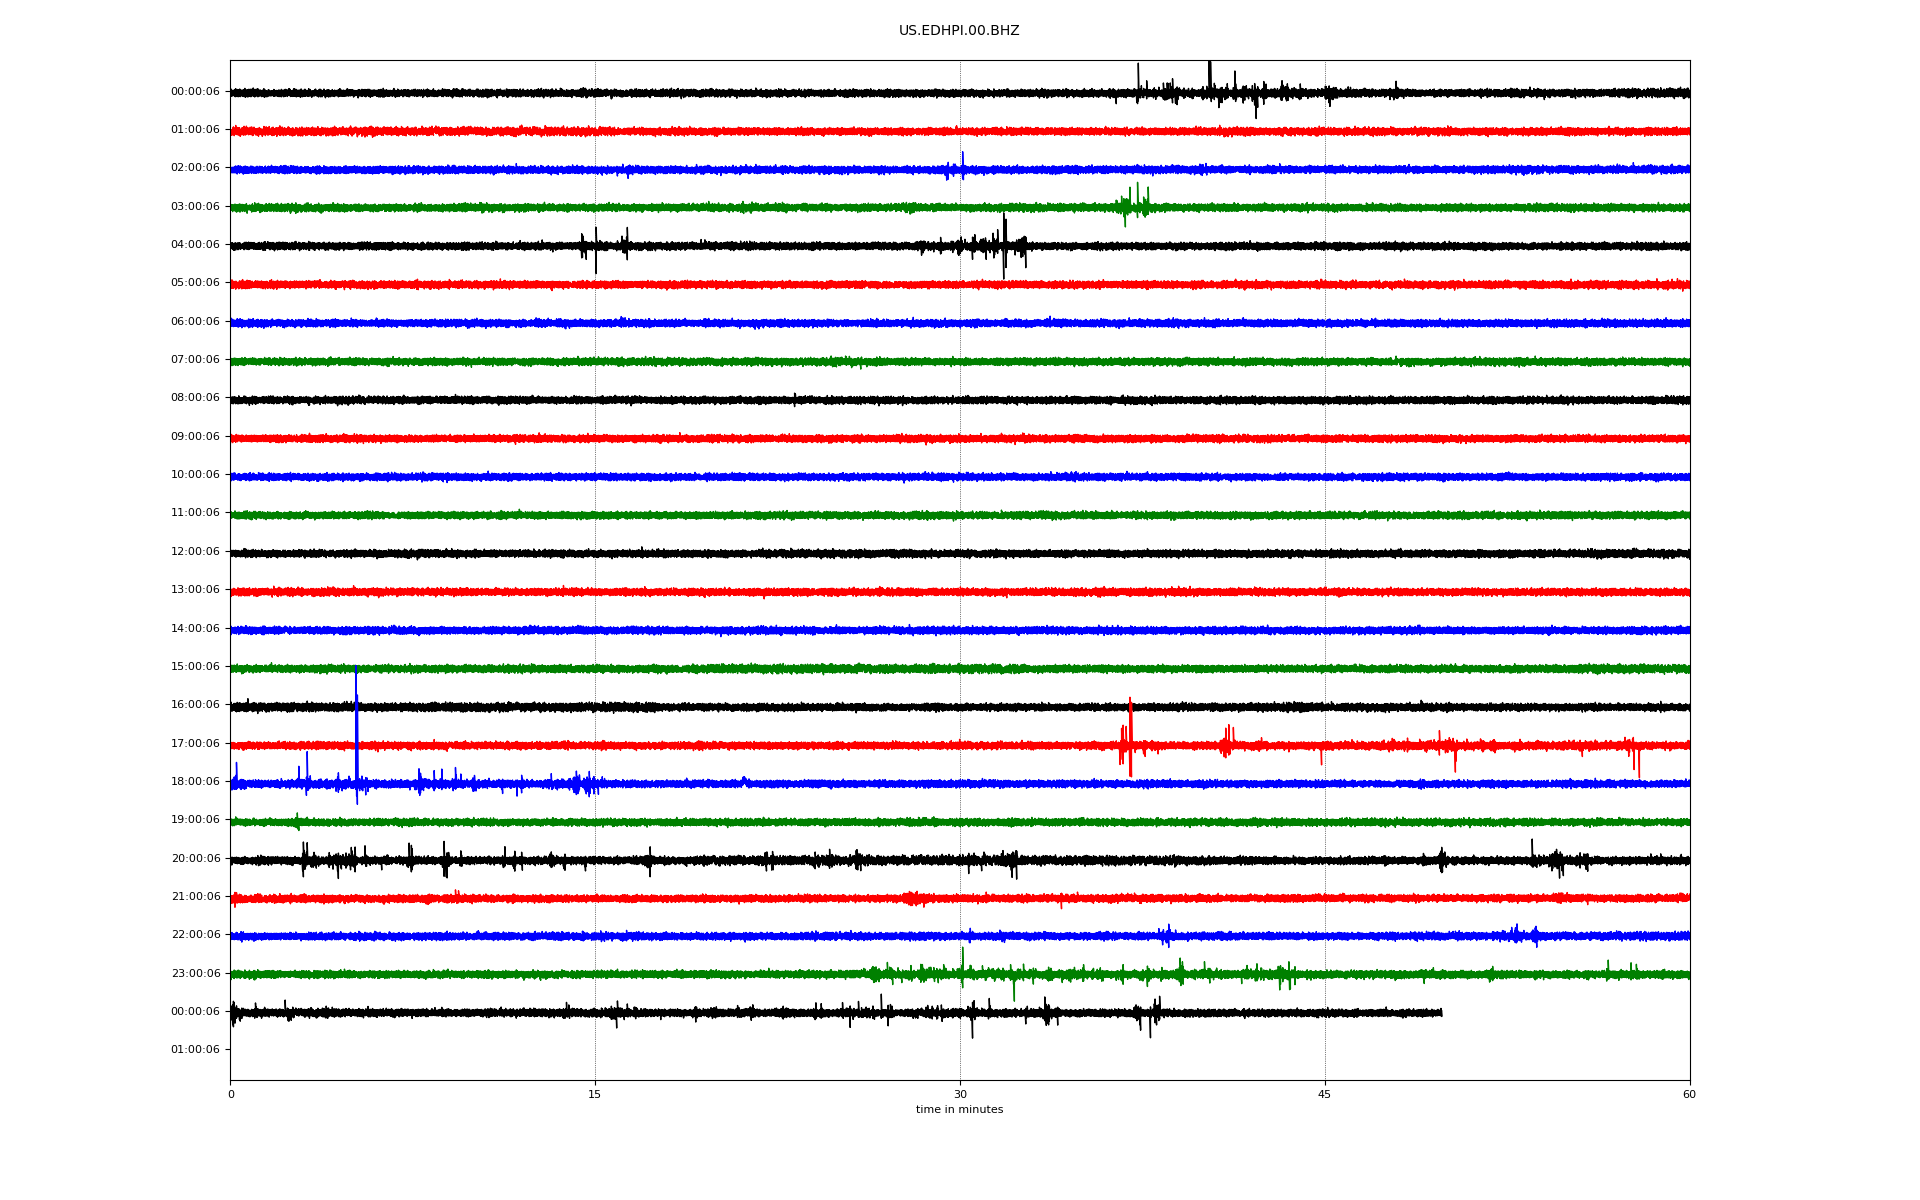
Task: Click the 17:00:06 row label
Action: (195, 744)
